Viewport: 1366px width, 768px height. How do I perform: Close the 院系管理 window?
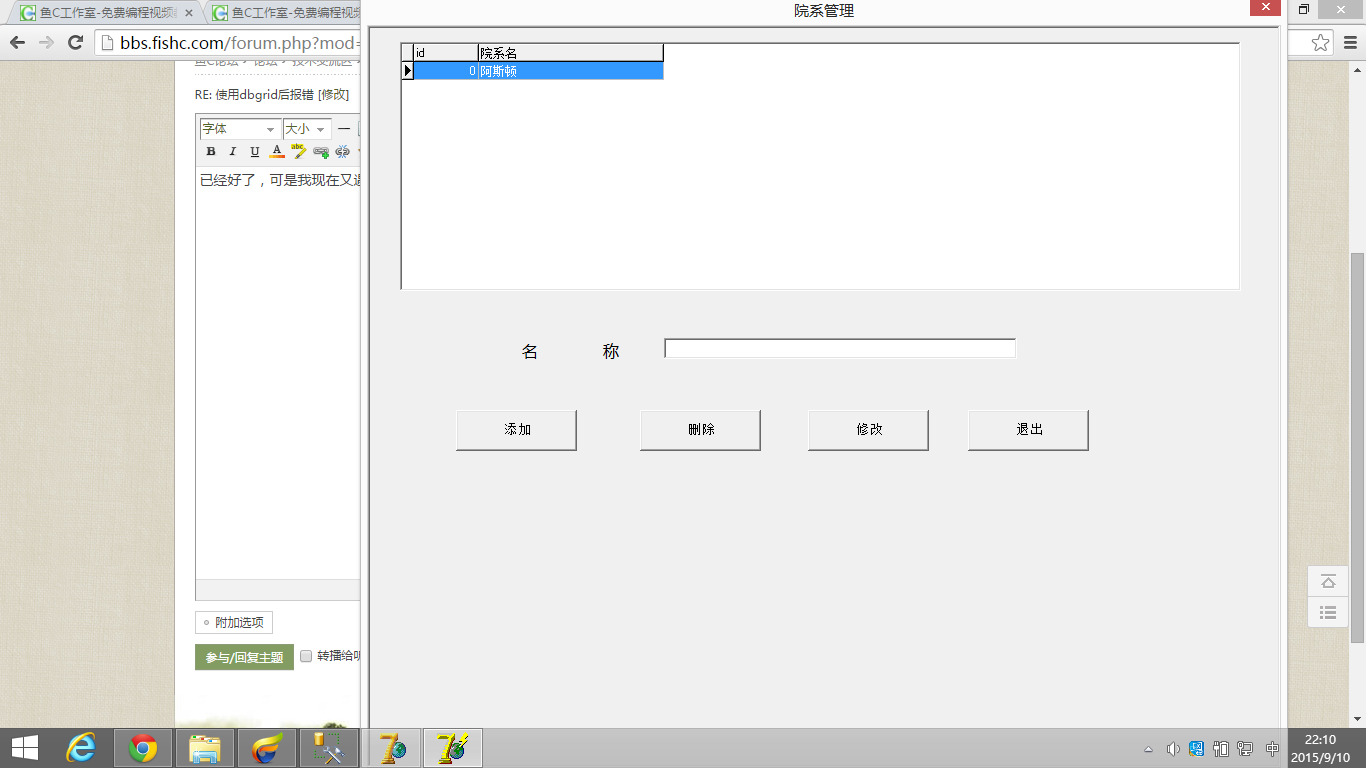pyautogui.click(x=1265, y=7)
